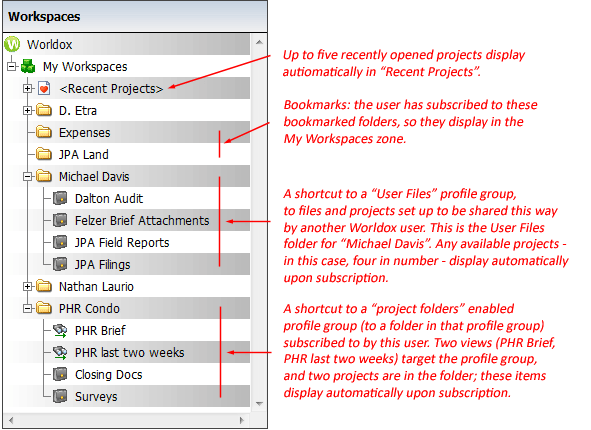Image resolution: width=591 pixels, height=430 pixels.
Task: Click the PHR Brief view icon
Action: (x=60, y=331)
